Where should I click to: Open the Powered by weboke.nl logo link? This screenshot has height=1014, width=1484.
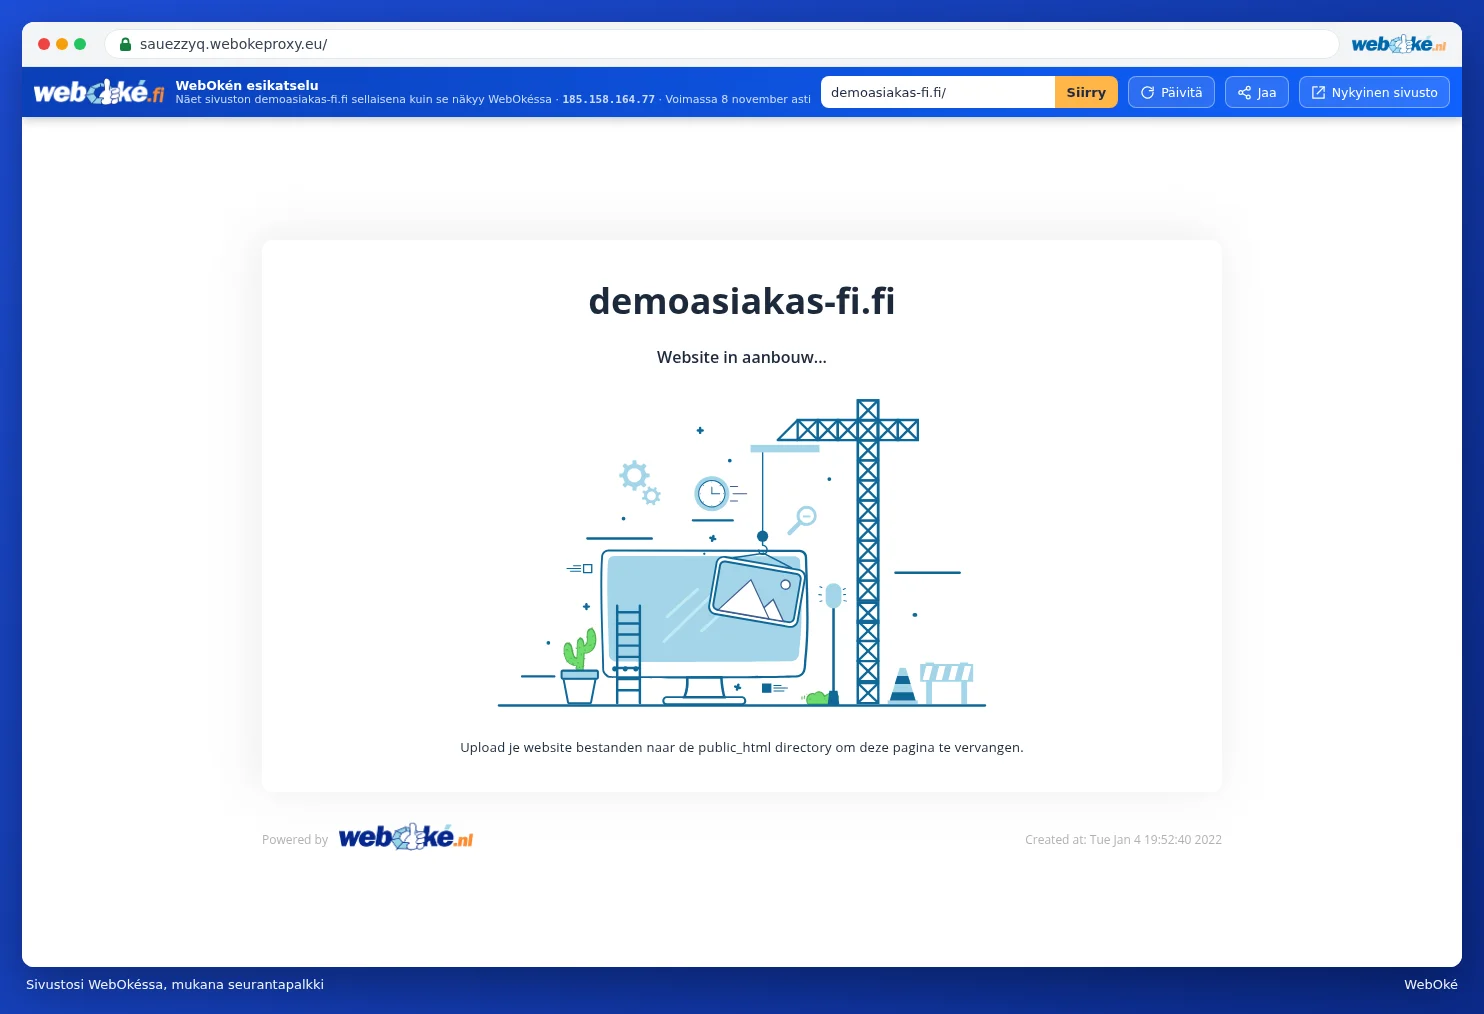406,838
